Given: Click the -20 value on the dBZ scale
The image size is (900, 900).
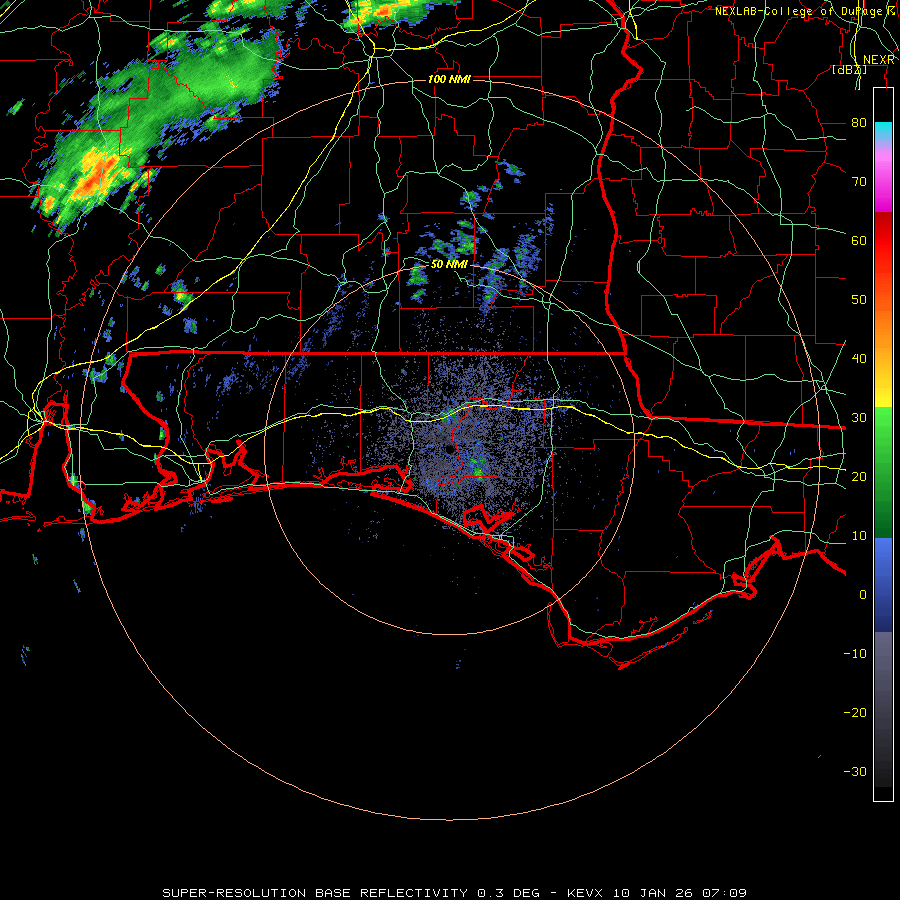Looking at the screenshot, I should (x=855, y=713).
